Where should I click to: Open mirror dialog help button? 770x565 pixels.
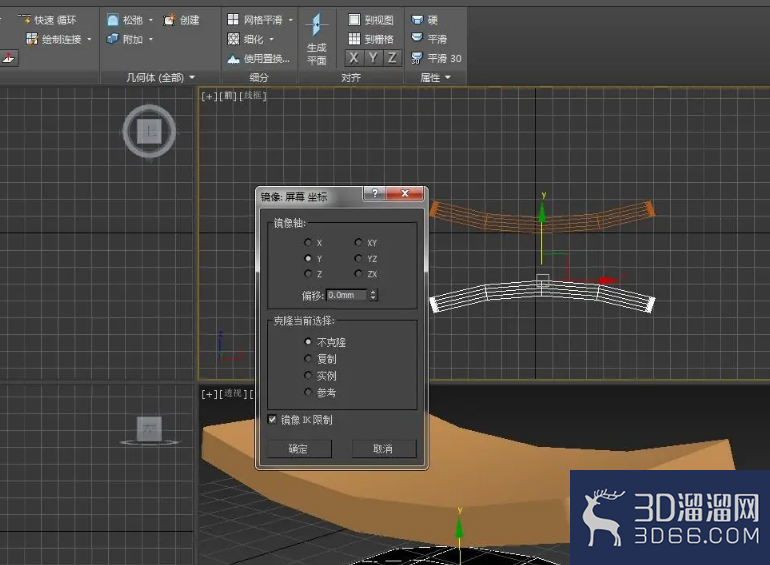coord(375,193)
